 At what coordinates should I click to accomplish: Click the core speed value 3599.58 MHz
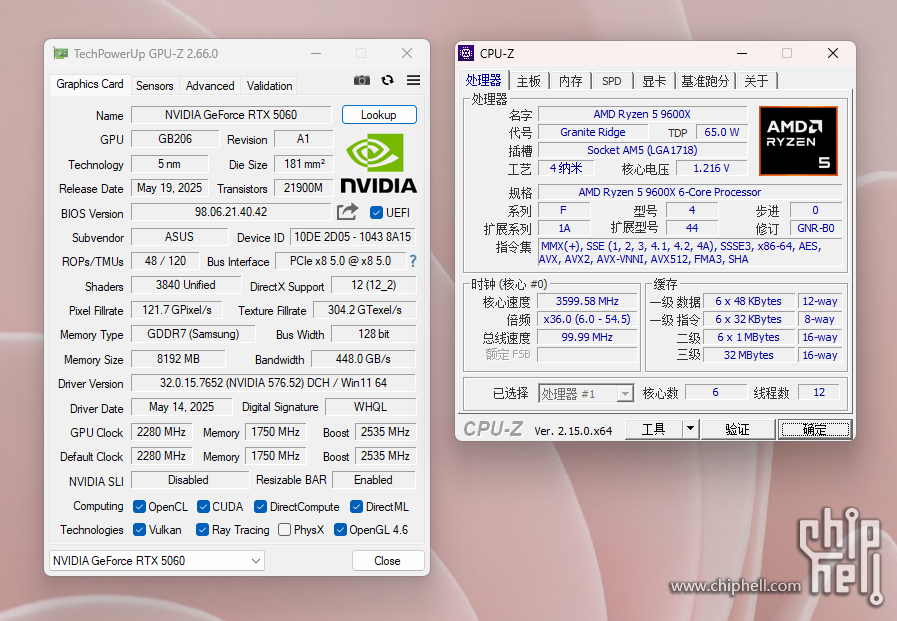click(588, 301)
